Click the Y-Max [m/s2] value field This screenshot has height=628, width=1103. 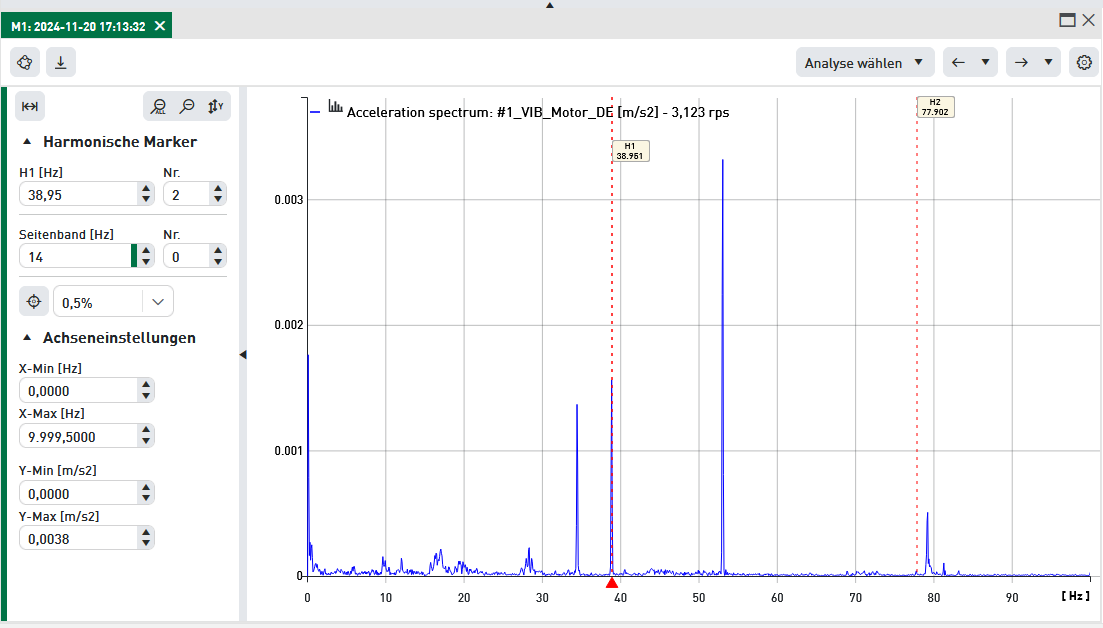pyautogui.click(x=78, y=538)
